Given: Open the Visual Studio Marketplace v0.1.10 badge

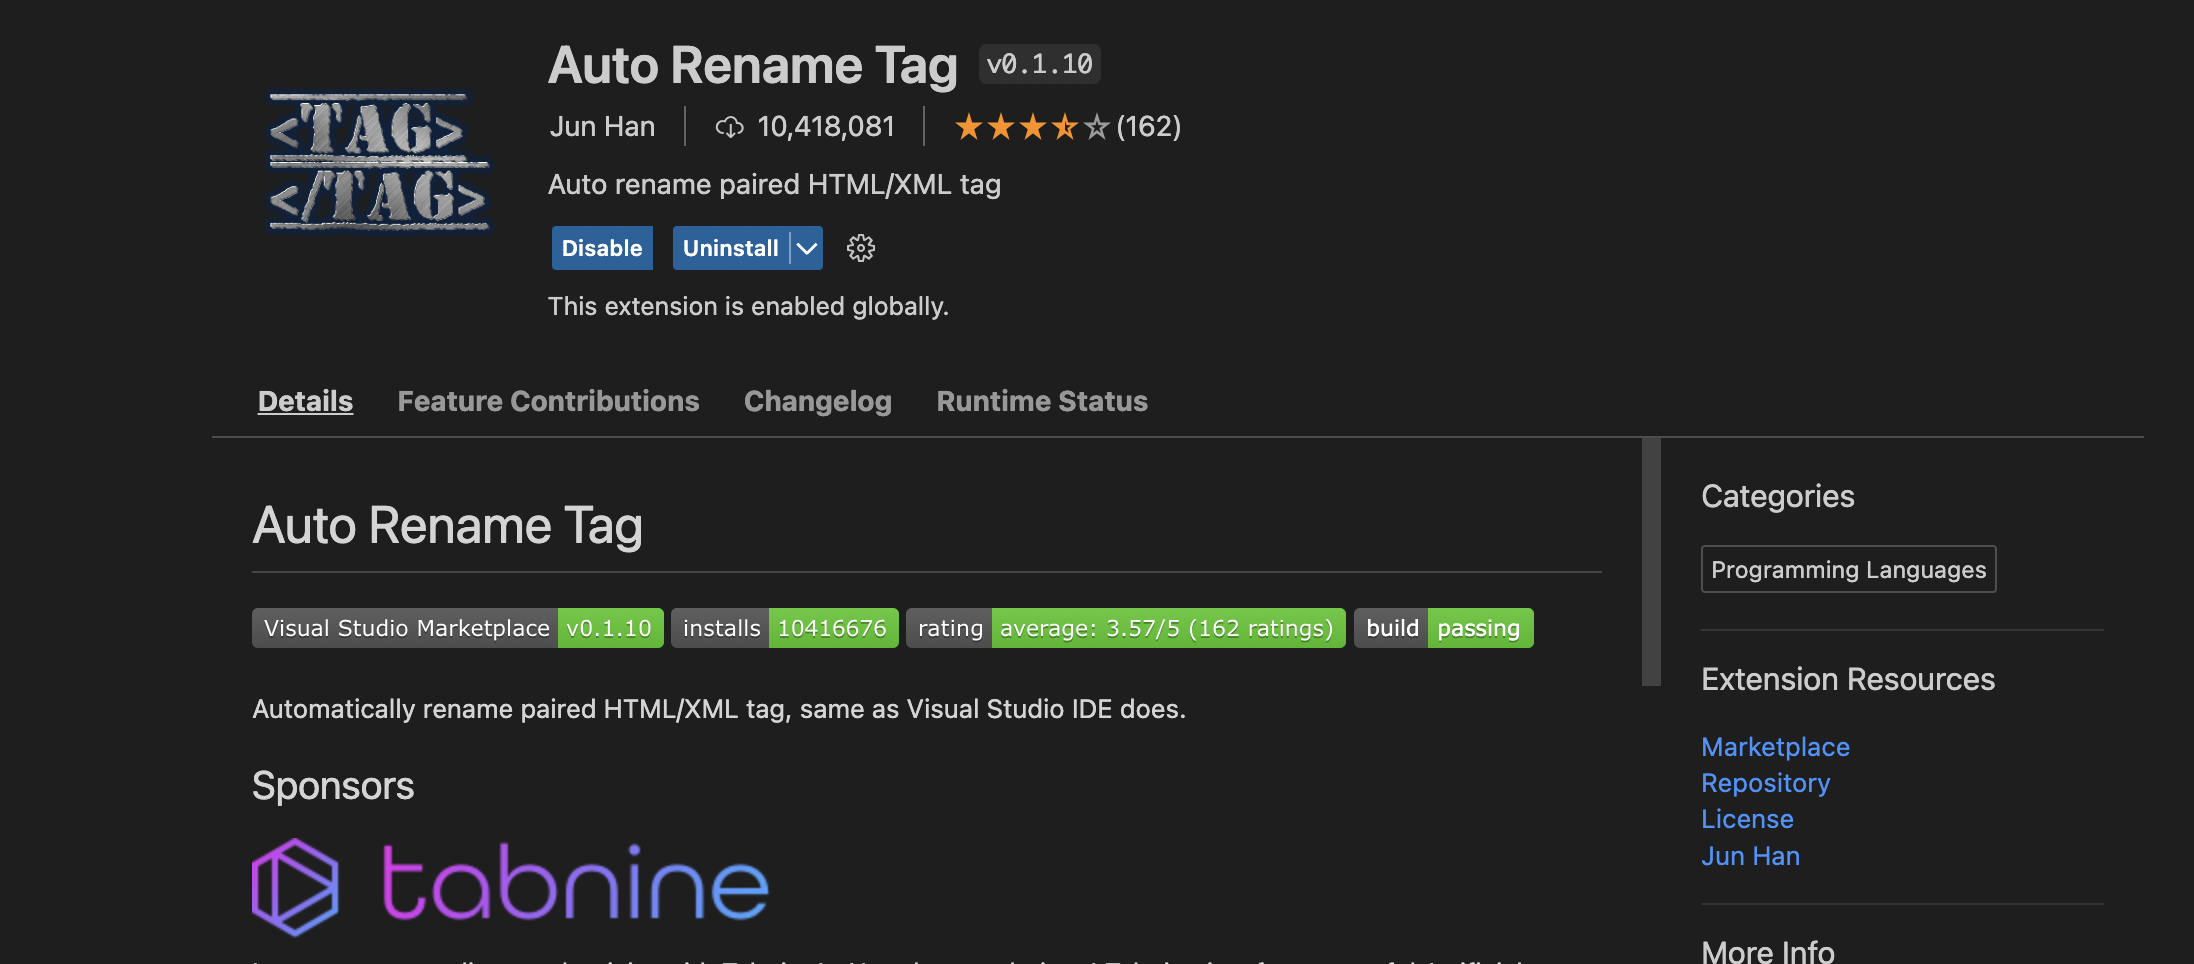Looking at the screenshot, I should pyautogui.click(x=458, y=628).
